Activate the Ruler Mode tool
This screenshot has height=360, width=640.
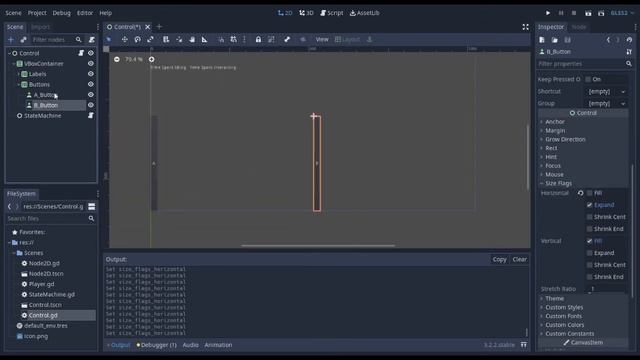204,40
